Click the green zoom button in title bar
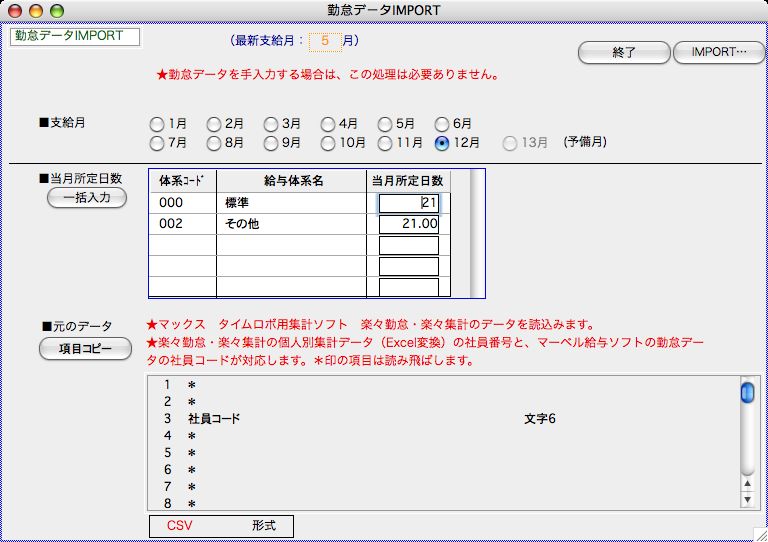 coord(56,10)
